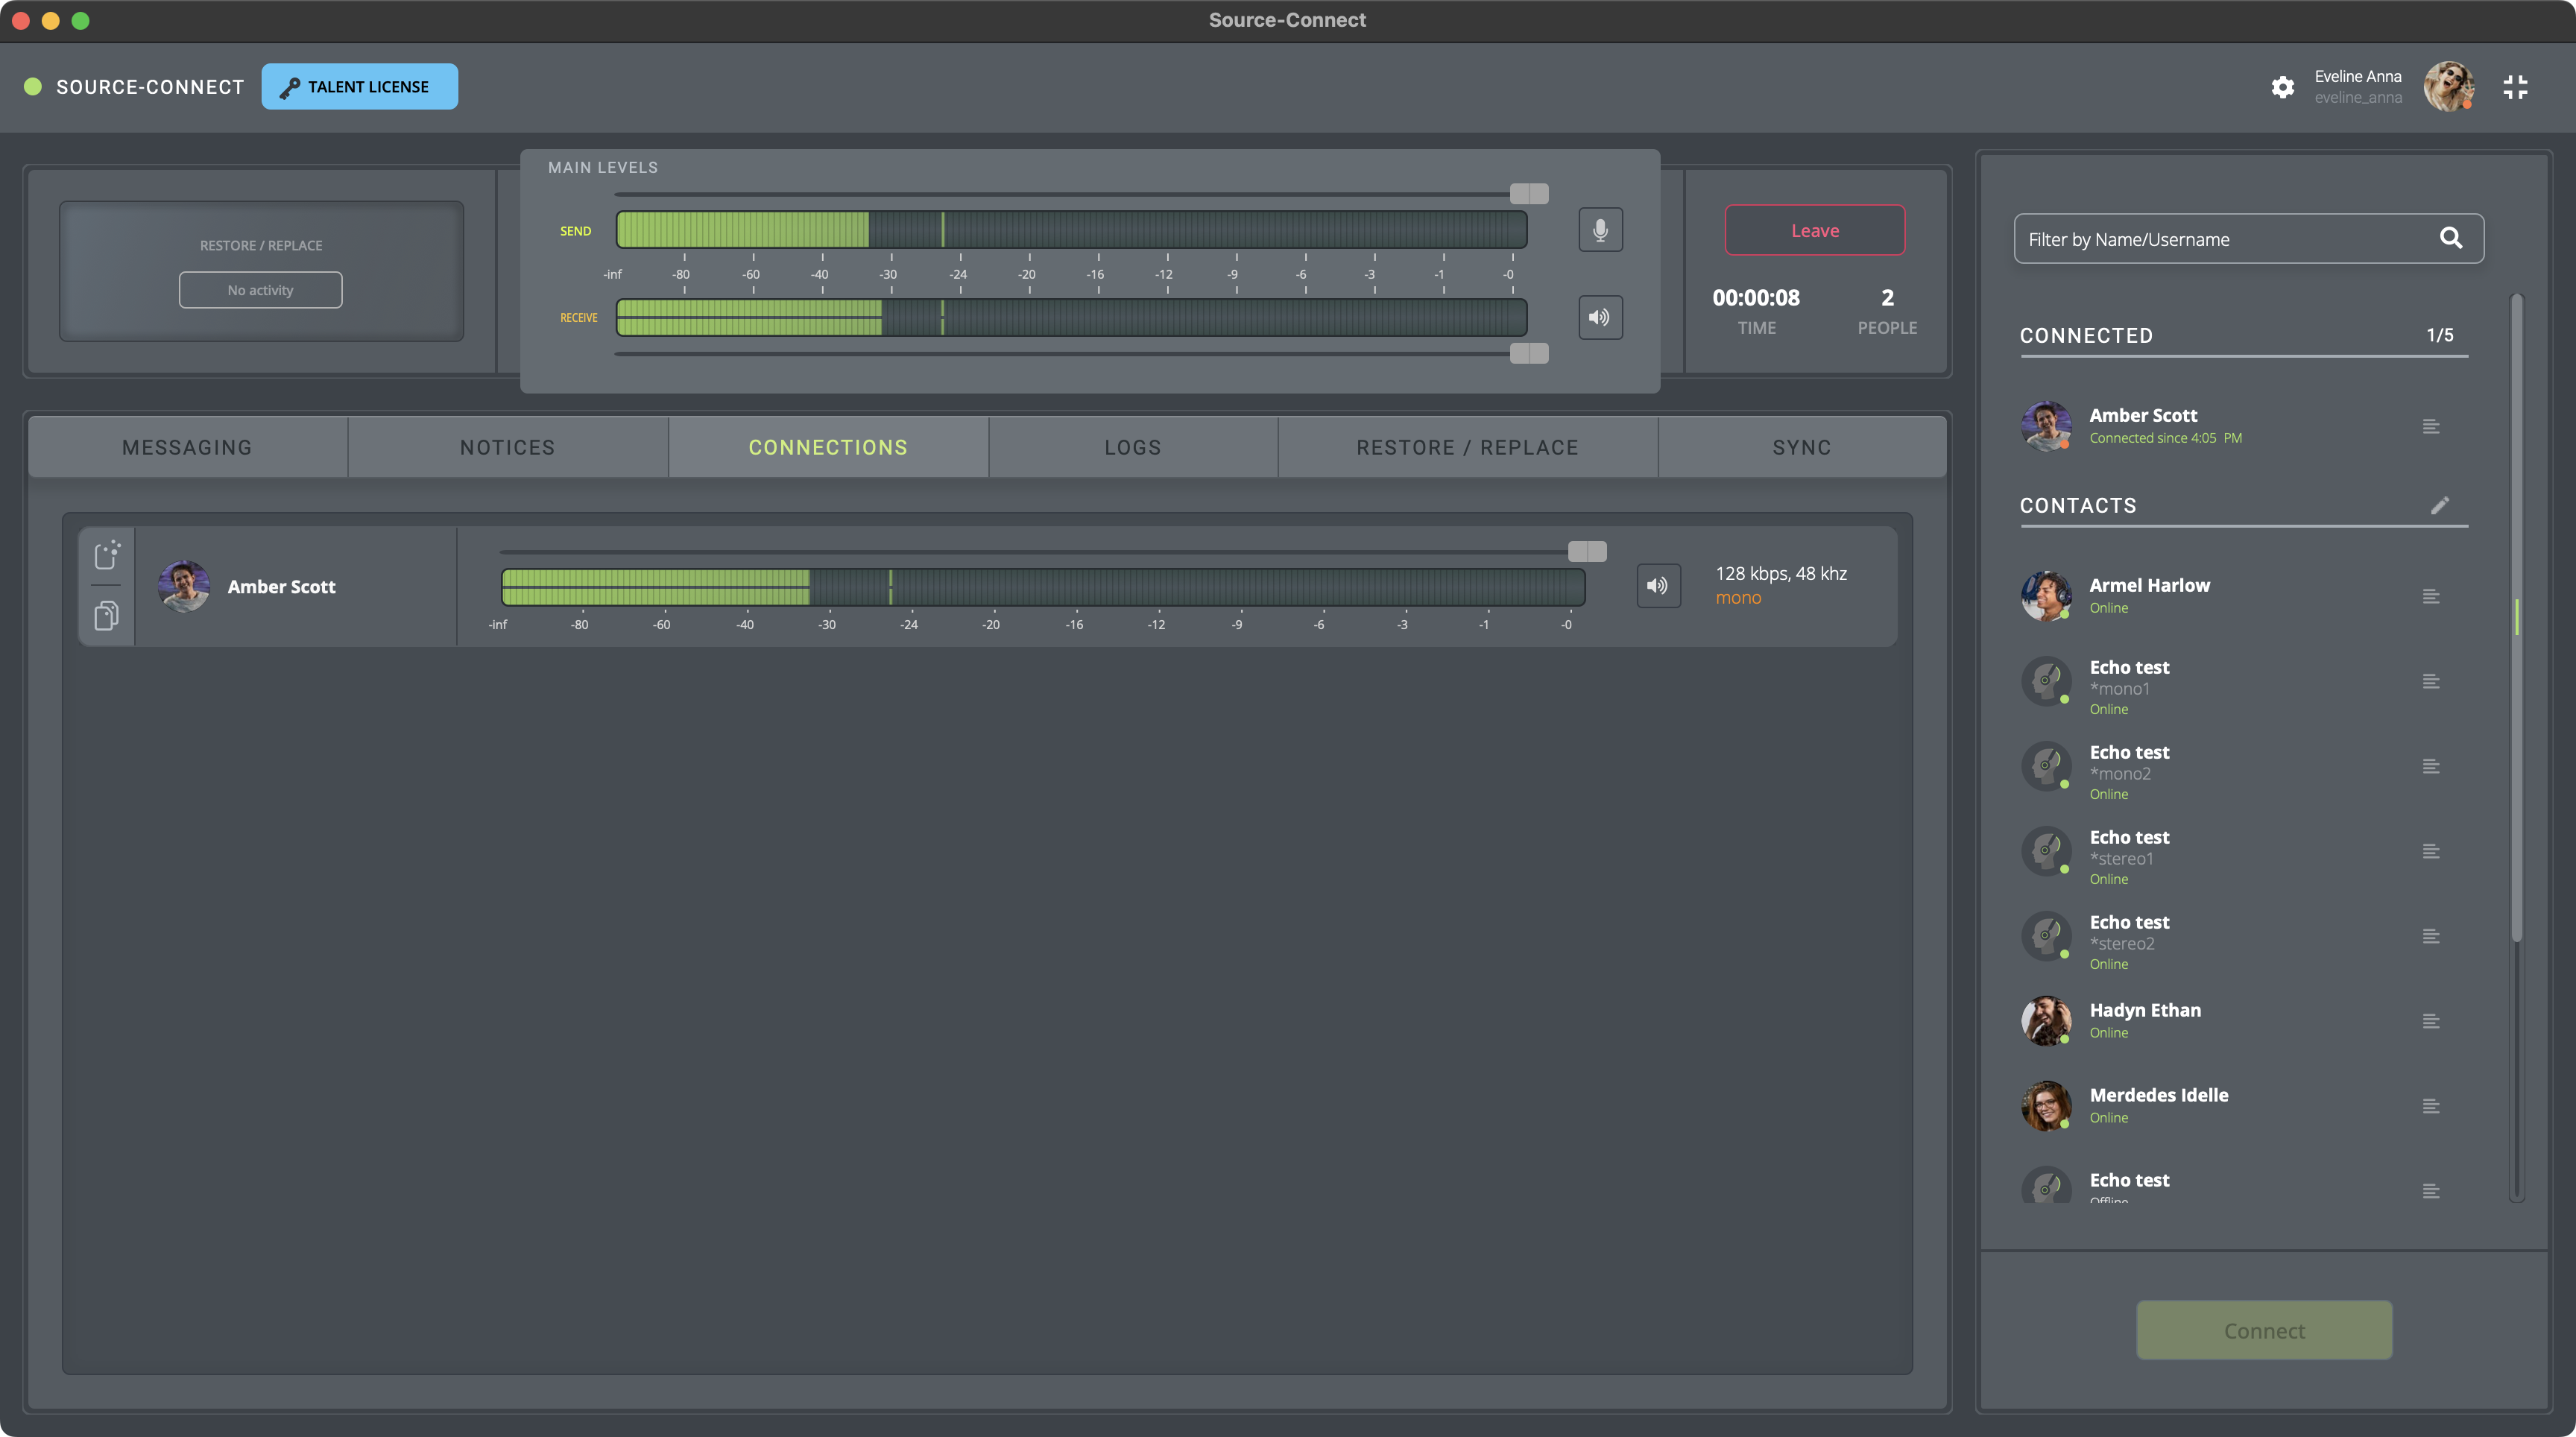Expand menu for connected Amber Scott

[2431, 427]
